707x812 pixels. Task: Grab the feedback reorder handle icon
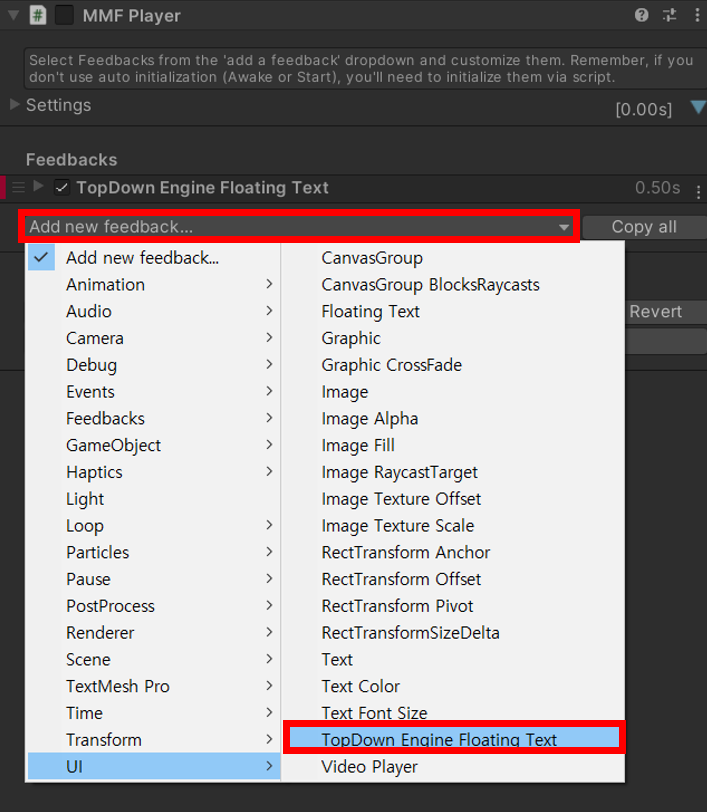click(19, 187)
